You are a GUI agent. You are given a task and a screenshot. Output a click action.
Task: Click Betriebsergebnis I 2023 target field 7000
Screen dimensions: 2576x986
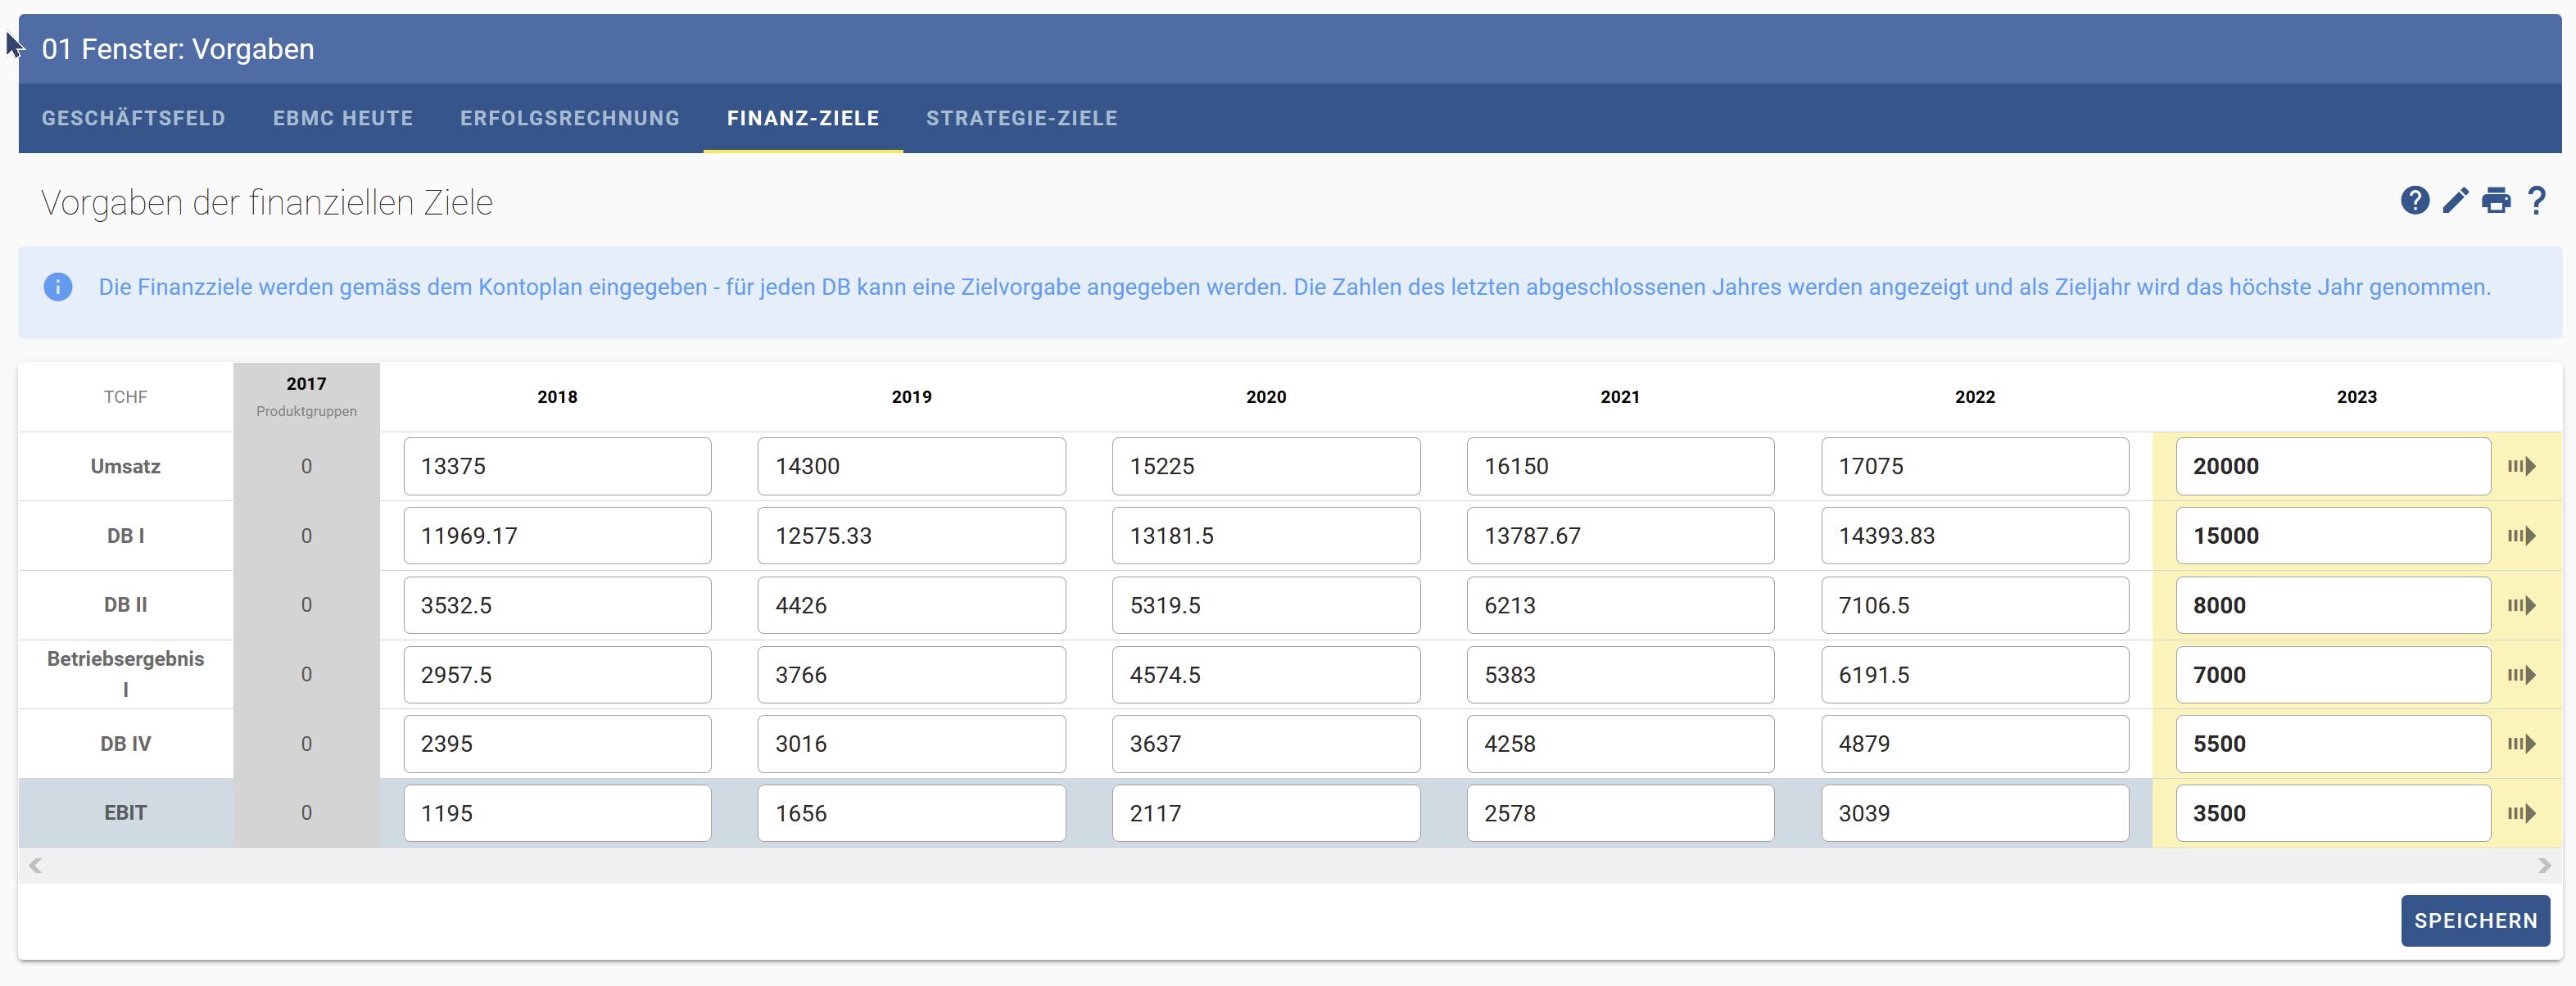coord(2333,675)
